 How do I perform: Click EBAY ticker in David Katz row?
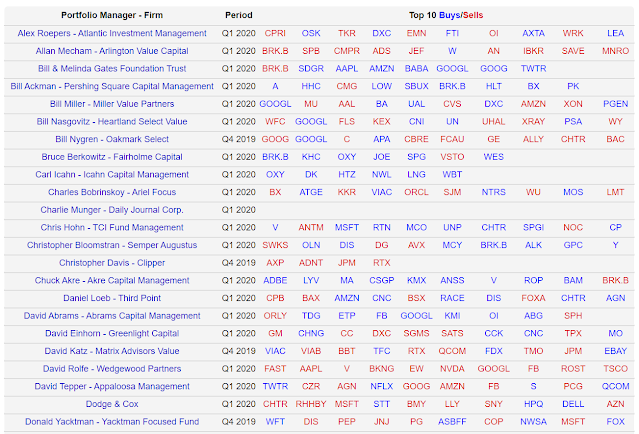tap(615, 351)
